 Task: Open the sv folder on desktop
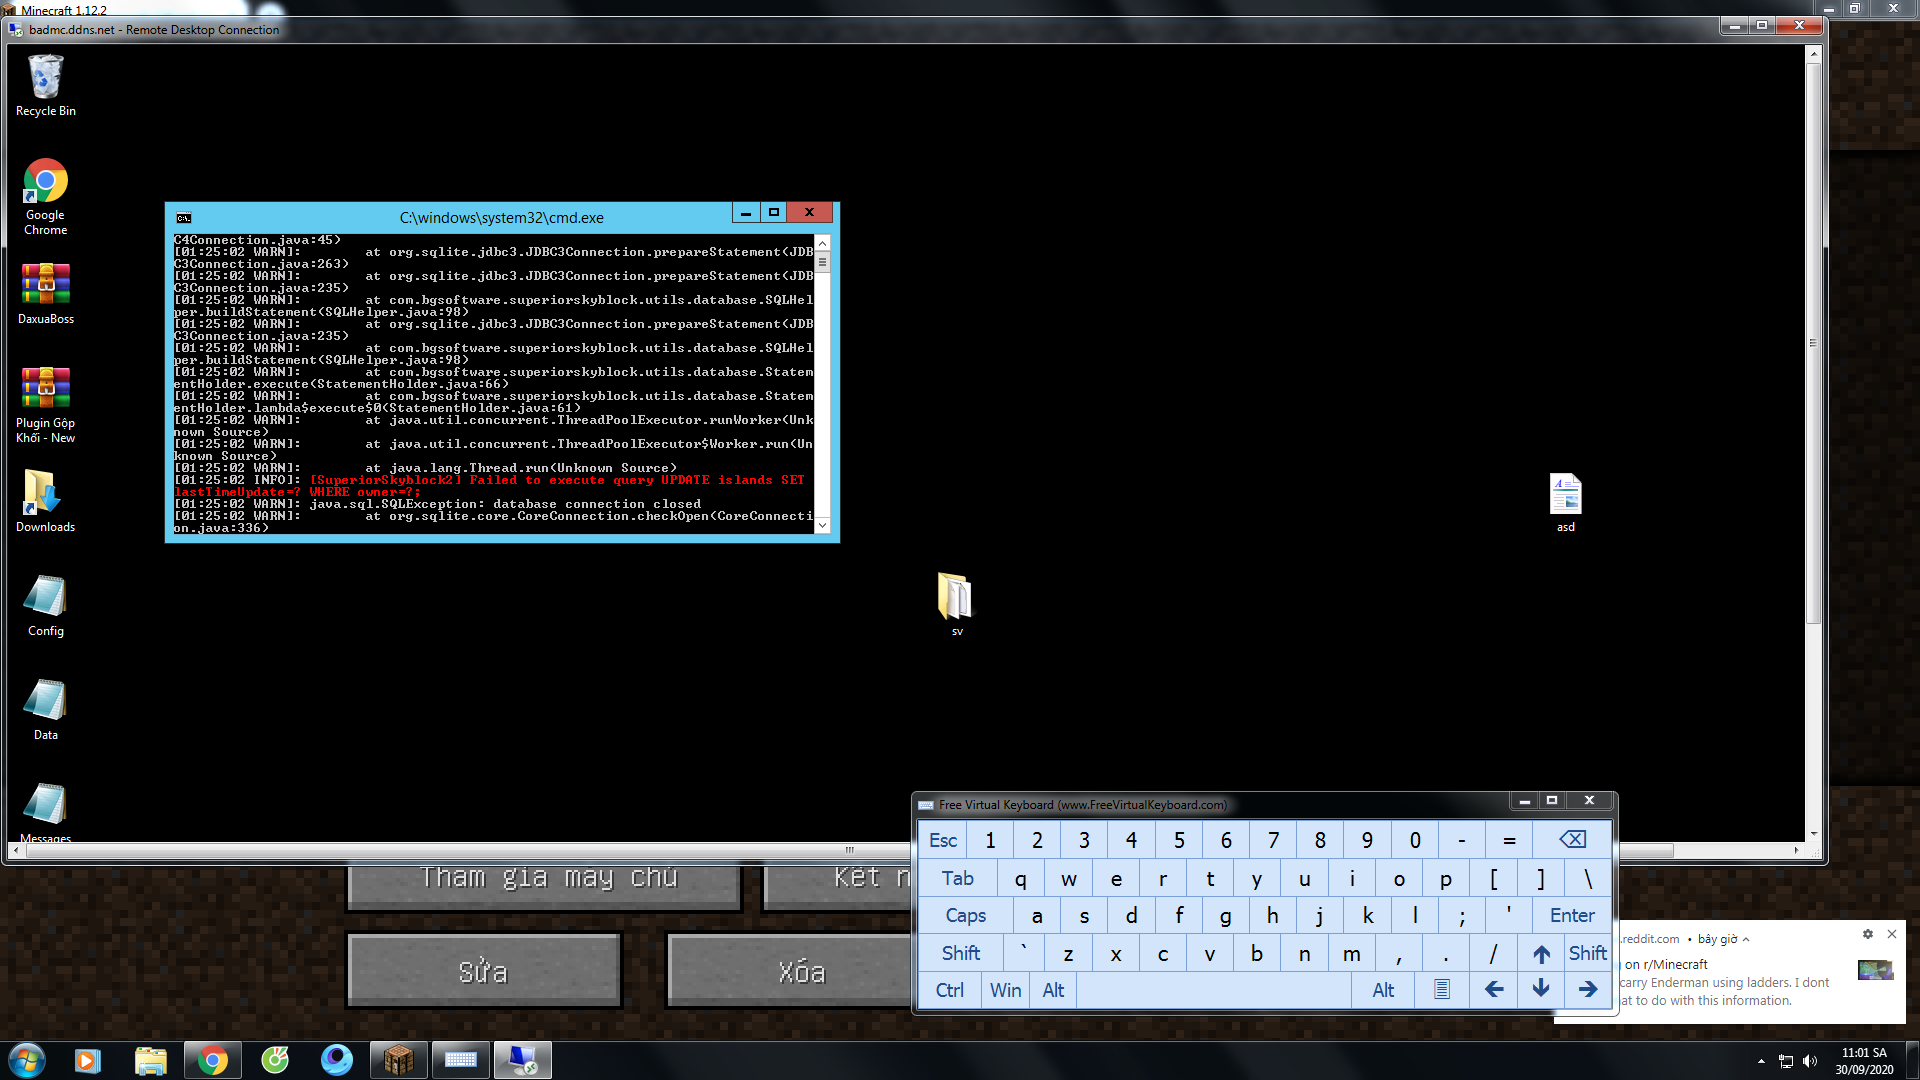click(x=955, y=598)
